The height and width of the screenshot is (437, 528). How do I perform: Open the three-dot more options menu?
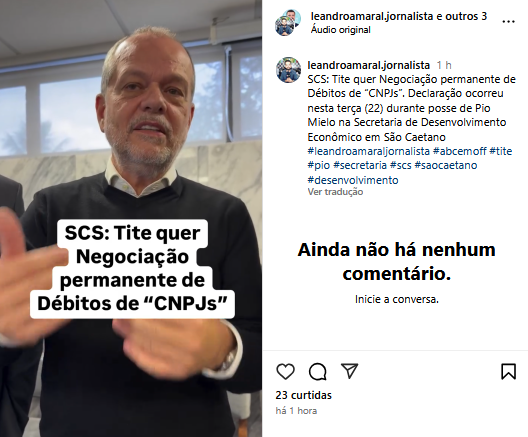[x=508, y=22]
